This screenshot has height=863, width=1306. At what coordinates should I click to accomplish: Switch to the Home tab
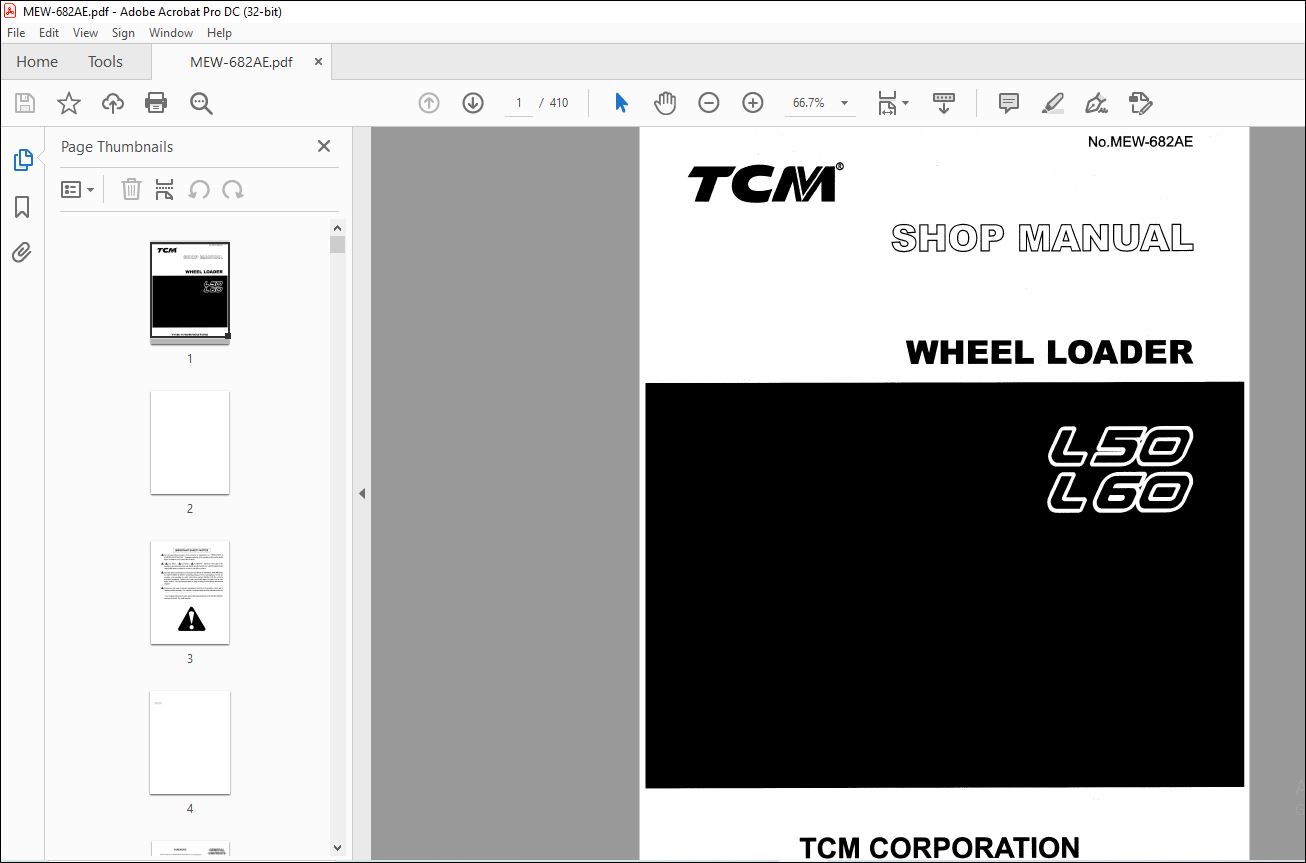tap(37, 62)
